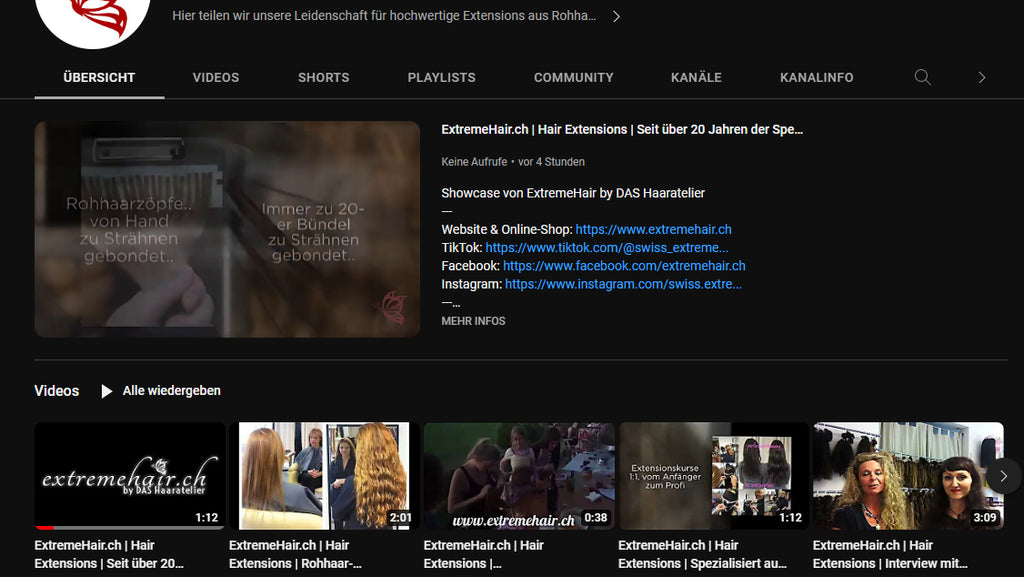This screenshot has width=1024, height=577.
Task: Click 'Showcase von ExtremeHair by DAS Haaratelier' text
Action: (573, 193)
